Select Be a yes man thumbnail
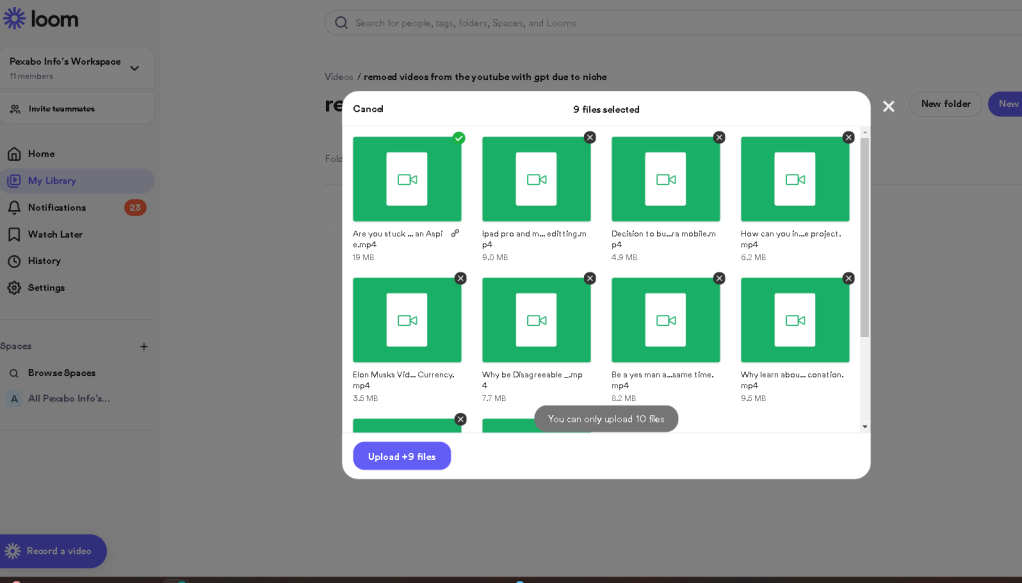This screenshot has height=583, width=1022. coord(665,320)
